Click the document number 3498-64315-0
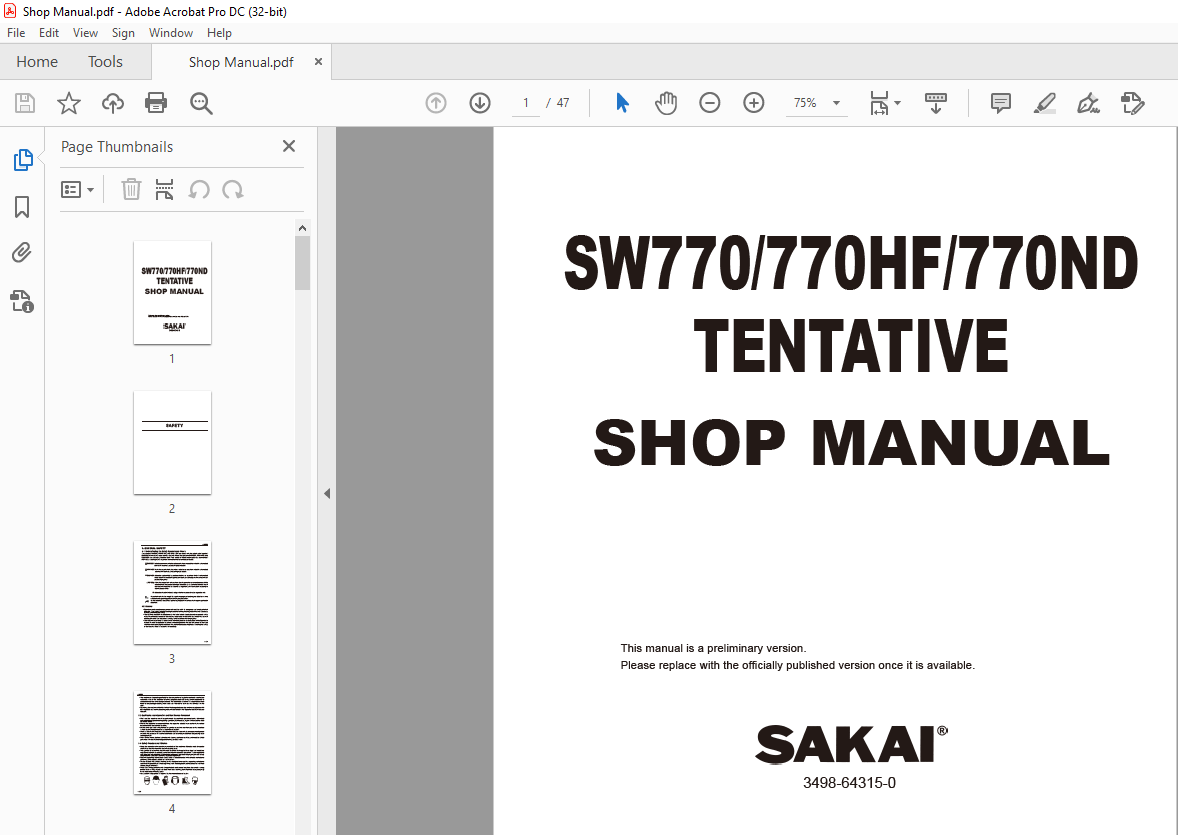 849,783
